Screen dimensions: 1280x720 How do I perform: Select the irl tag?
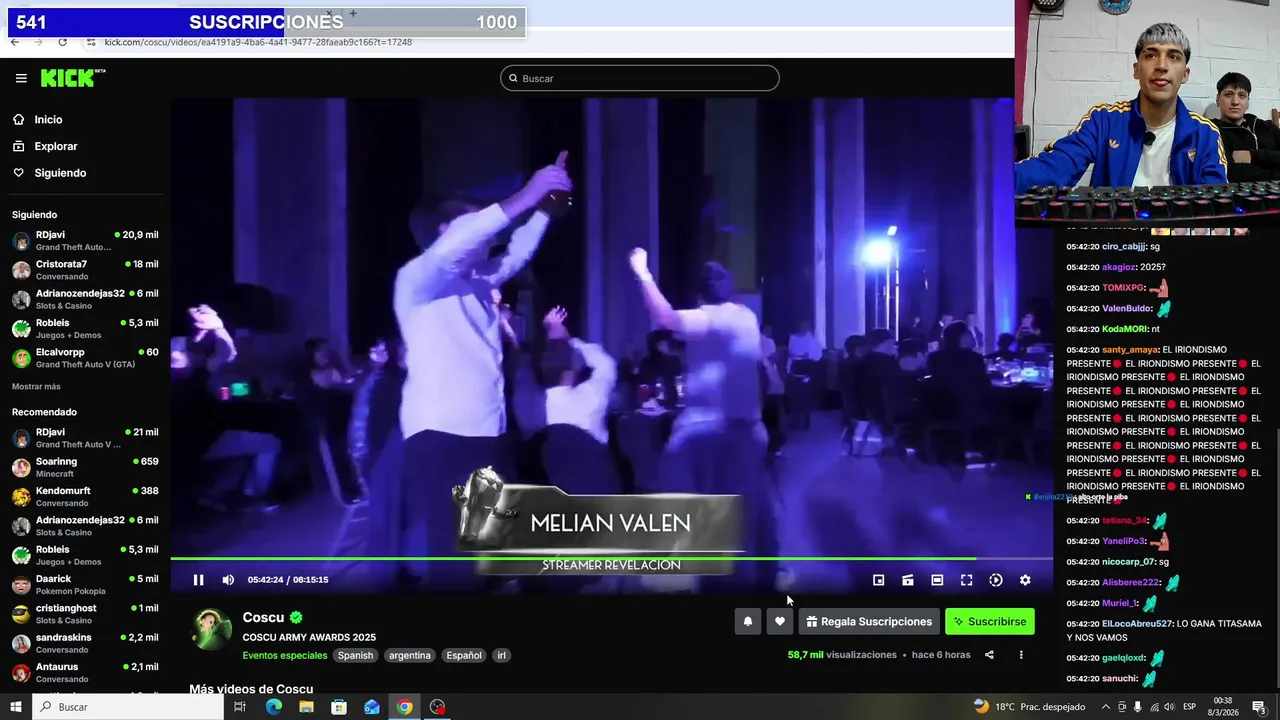point(502,655)
